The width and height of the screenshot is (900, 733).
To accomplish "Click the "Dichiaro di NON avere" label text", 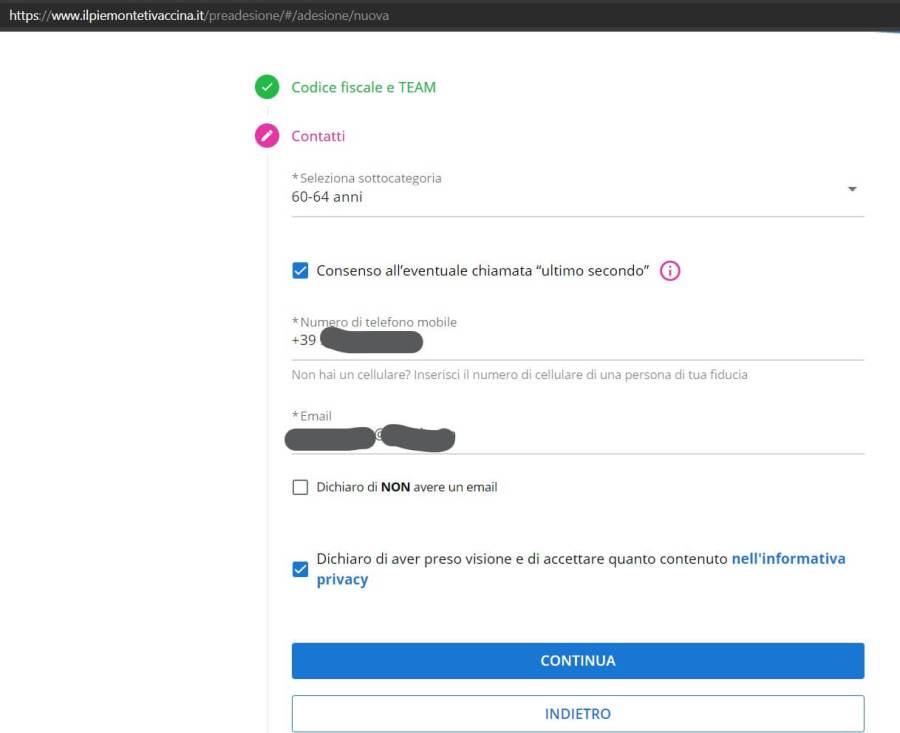I will point(407,487).
